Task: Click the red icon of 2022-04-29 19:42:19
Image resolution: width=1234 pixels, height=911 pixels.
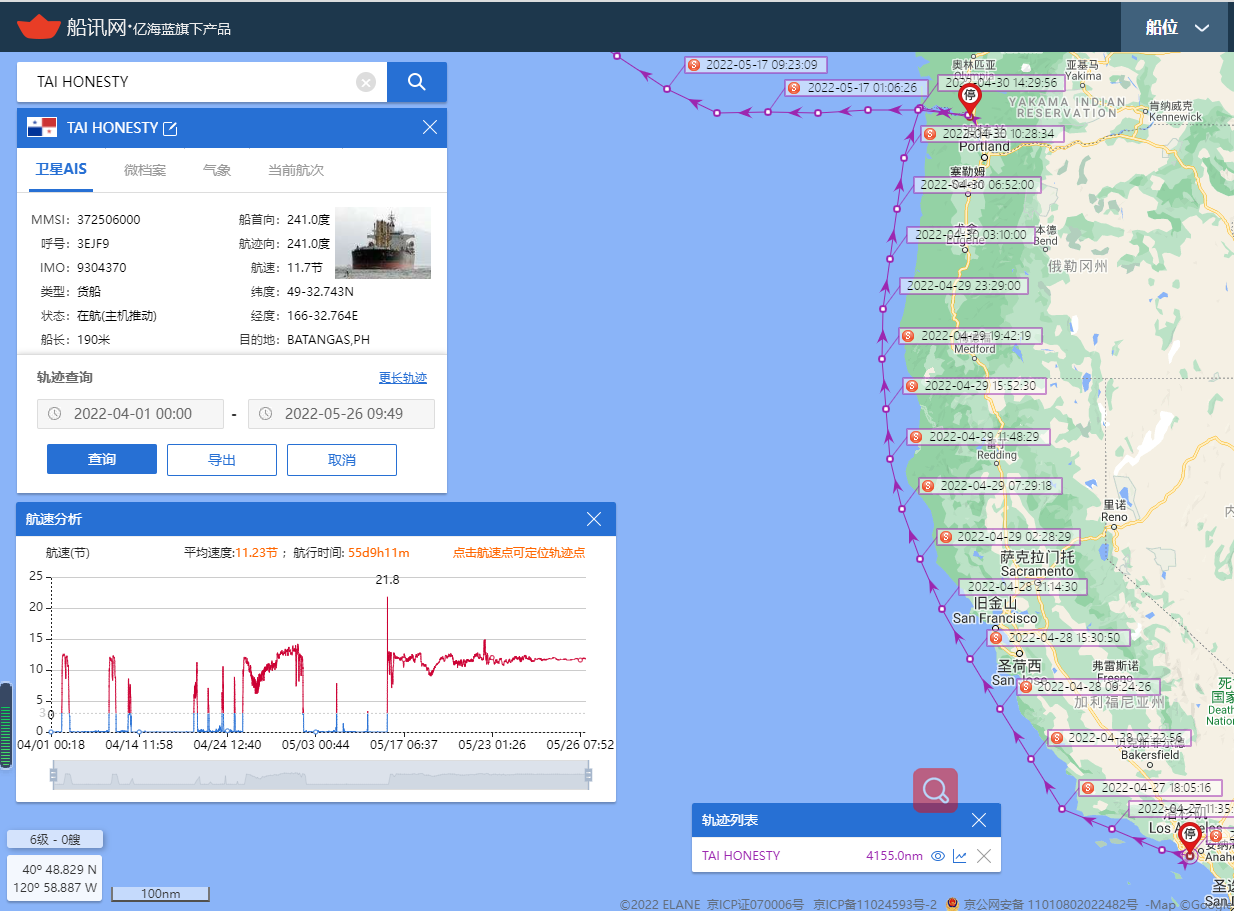Action: tap(908, 336)
